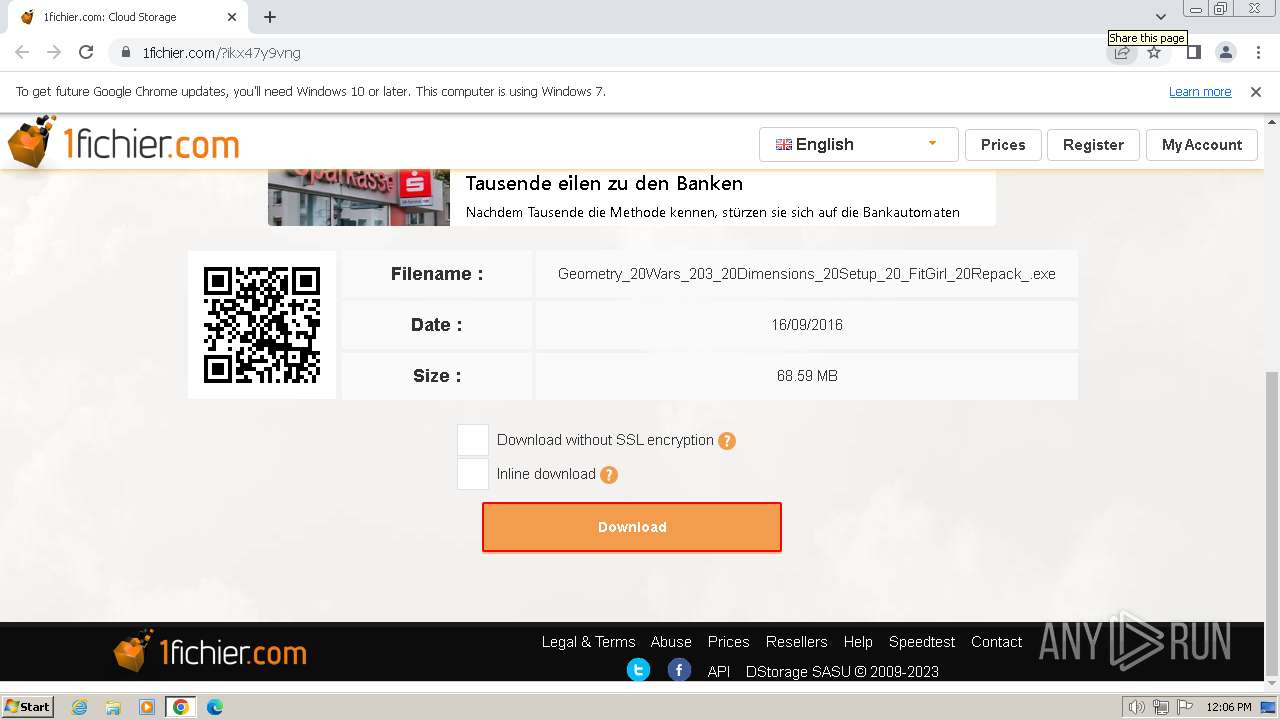Click the date value 16/09/2016
This screenshot has width=1280, height=720.
click(807, 325)
